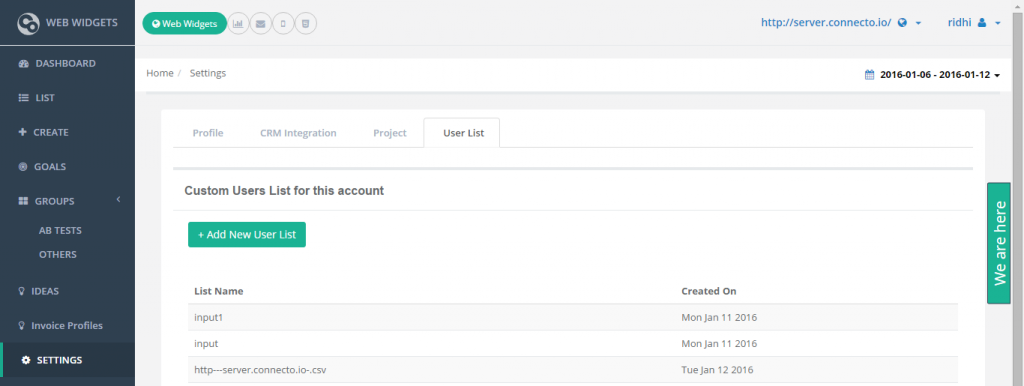Switch to the Profile tab
1024x386 pixels.
coord(208,133)
